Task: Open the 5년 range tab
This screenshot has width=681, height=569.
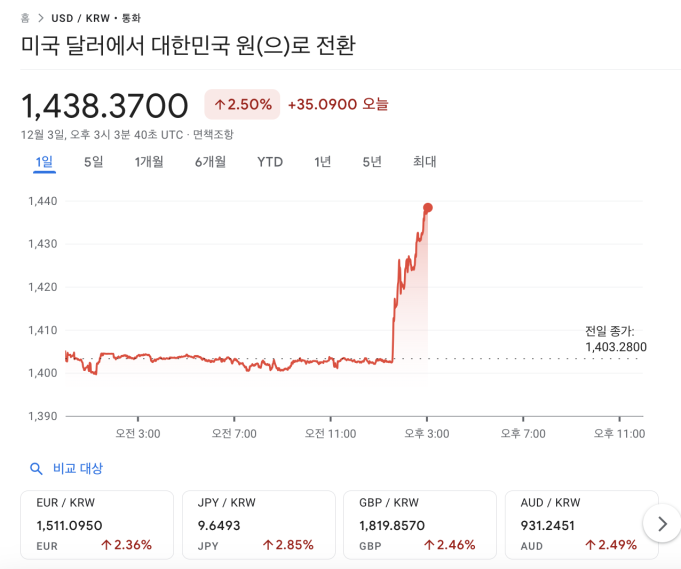Action: click(372, 162)
